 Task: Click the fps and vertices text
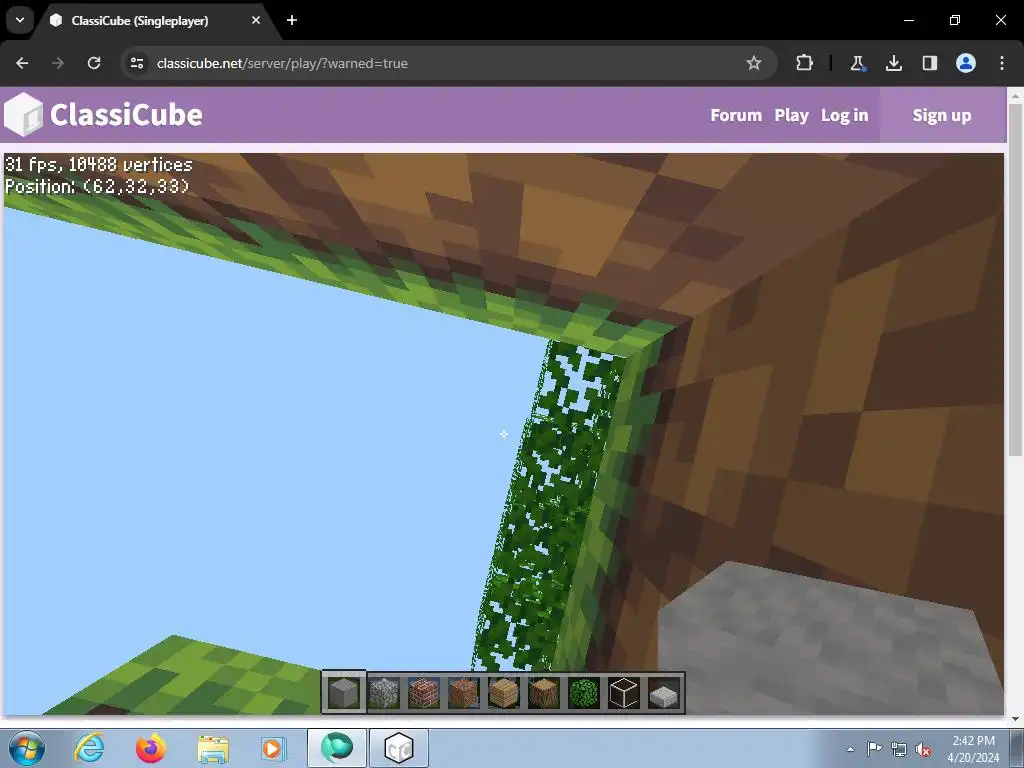click(99, 165)
